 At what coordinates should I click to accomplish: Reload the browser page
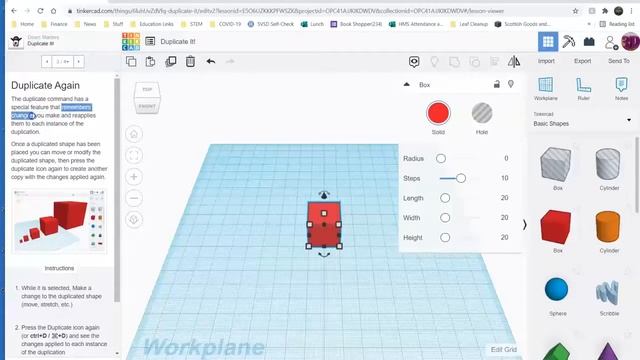[x=40, y=11]
